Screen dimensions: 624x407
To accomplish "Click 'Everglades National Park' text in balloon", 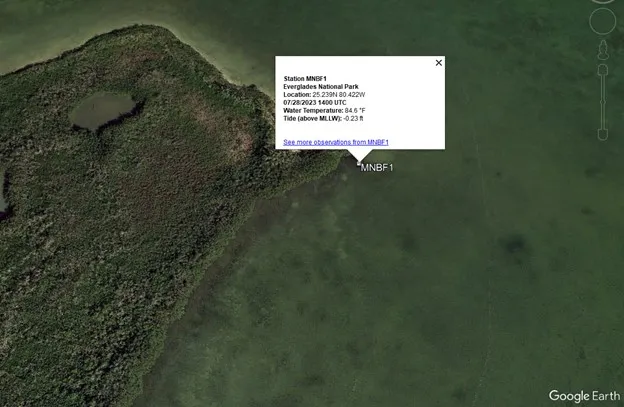I will [x=321, y=87].
